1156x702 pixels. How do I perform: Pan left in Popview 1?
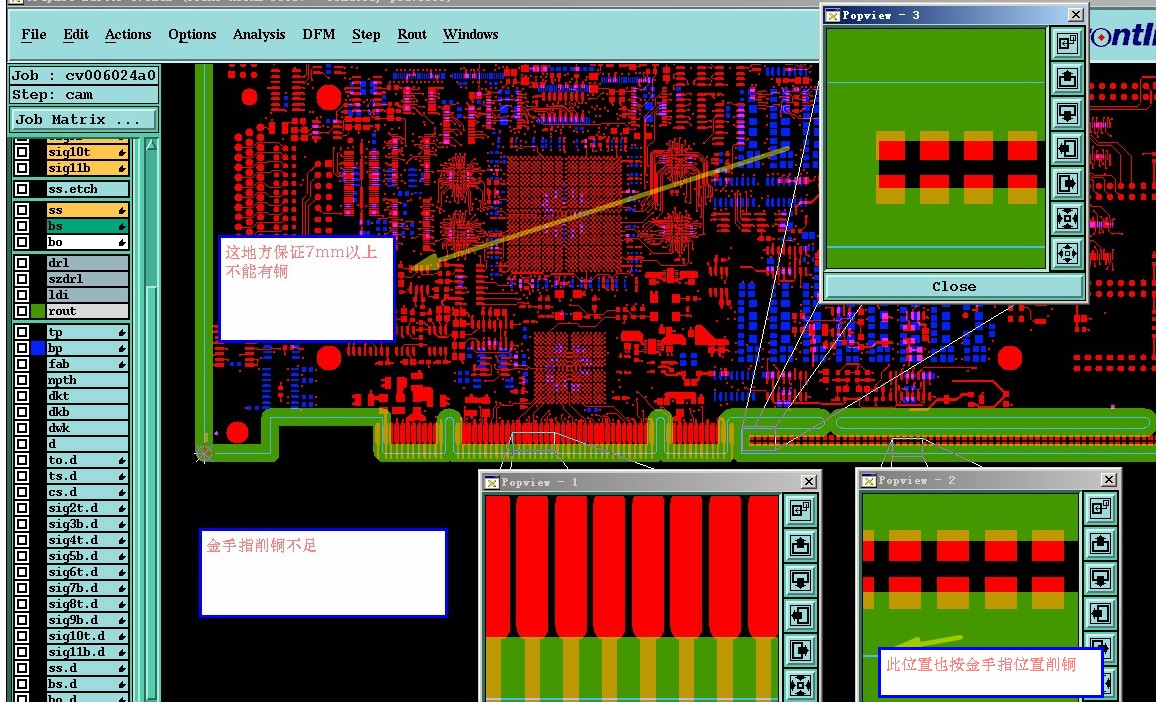pos(801,615)
